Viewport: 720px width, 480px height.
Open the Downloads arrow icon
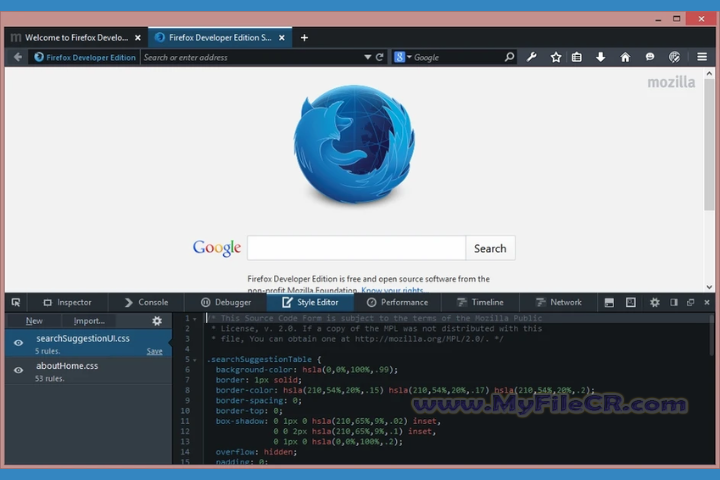(x=601, y=57)
